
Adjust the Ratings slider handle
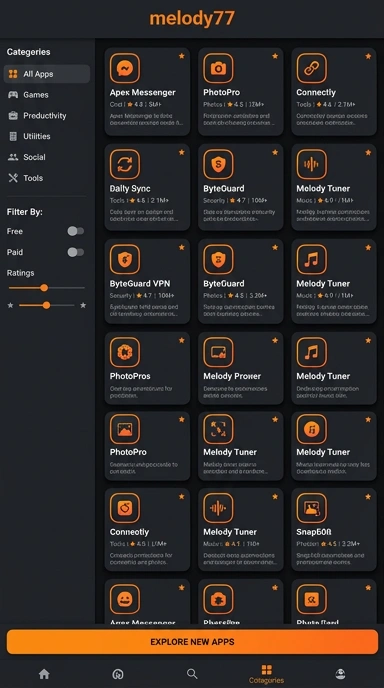pos(44,288)
